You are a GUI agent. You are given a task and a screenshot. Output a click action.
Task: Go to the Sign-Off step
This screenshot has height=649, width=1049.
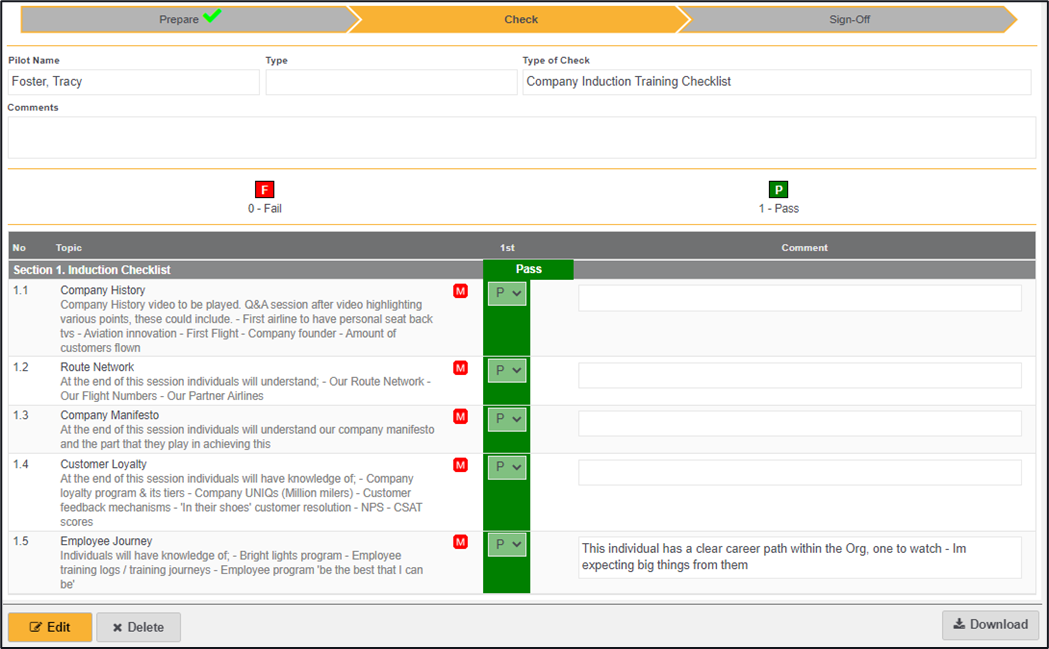[849, 19]
